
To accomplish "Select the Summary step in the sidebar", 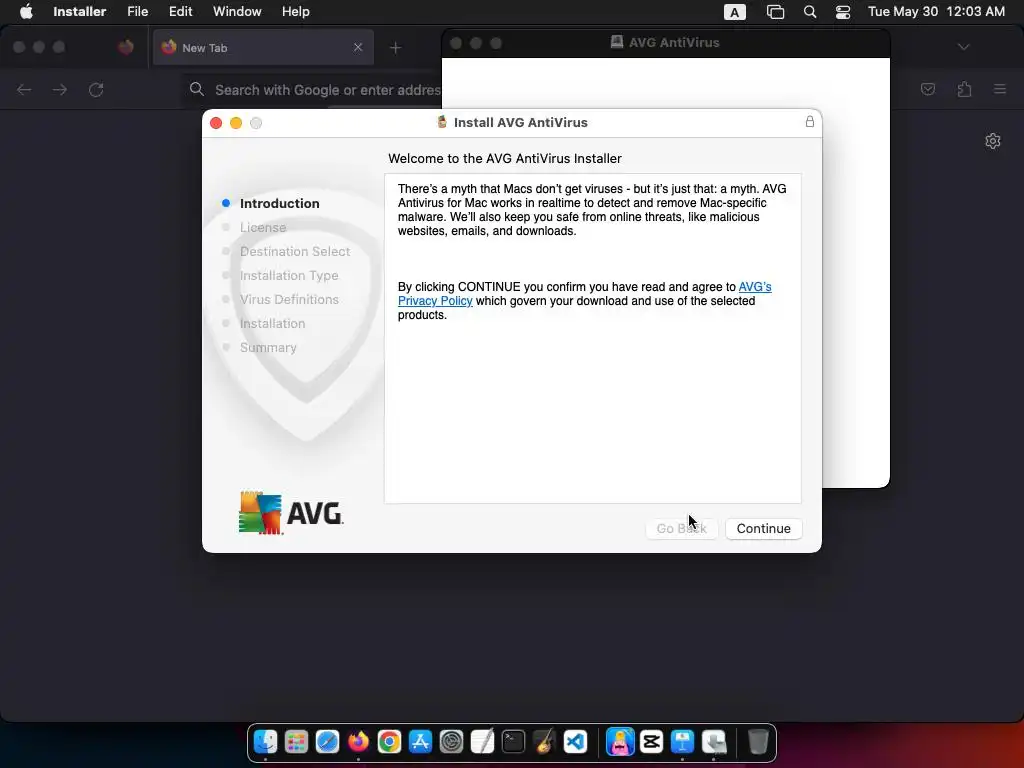I will click(268, 347).
